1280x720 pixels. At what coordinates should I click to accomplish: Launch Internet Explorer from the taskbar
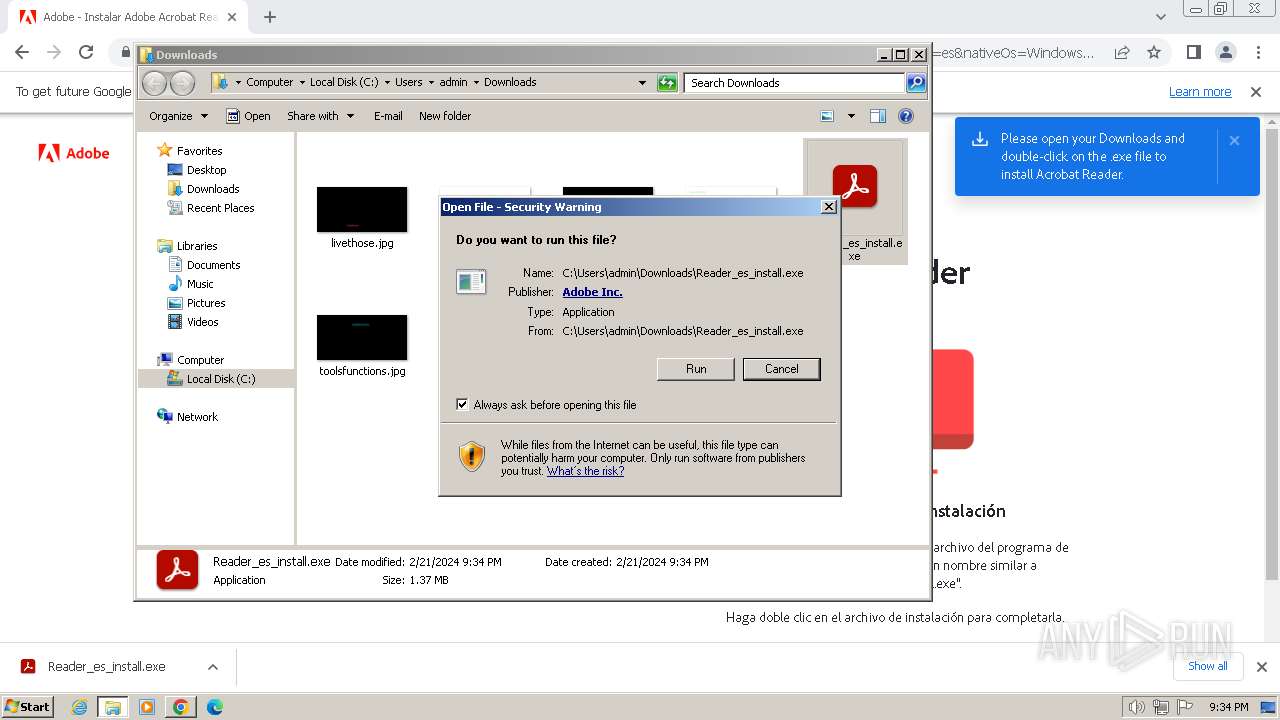coord(80,707)
